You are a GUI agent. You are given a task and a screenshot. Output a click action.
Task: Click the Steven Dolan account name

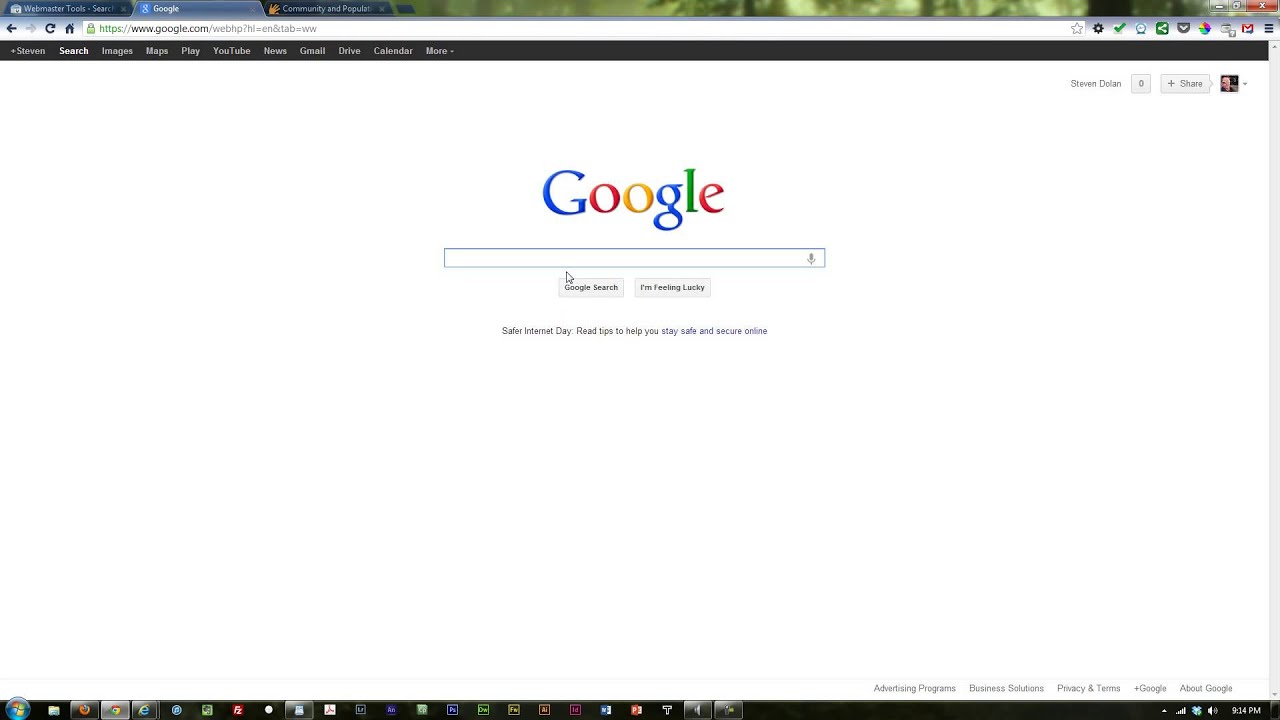tap(1096, 84)
